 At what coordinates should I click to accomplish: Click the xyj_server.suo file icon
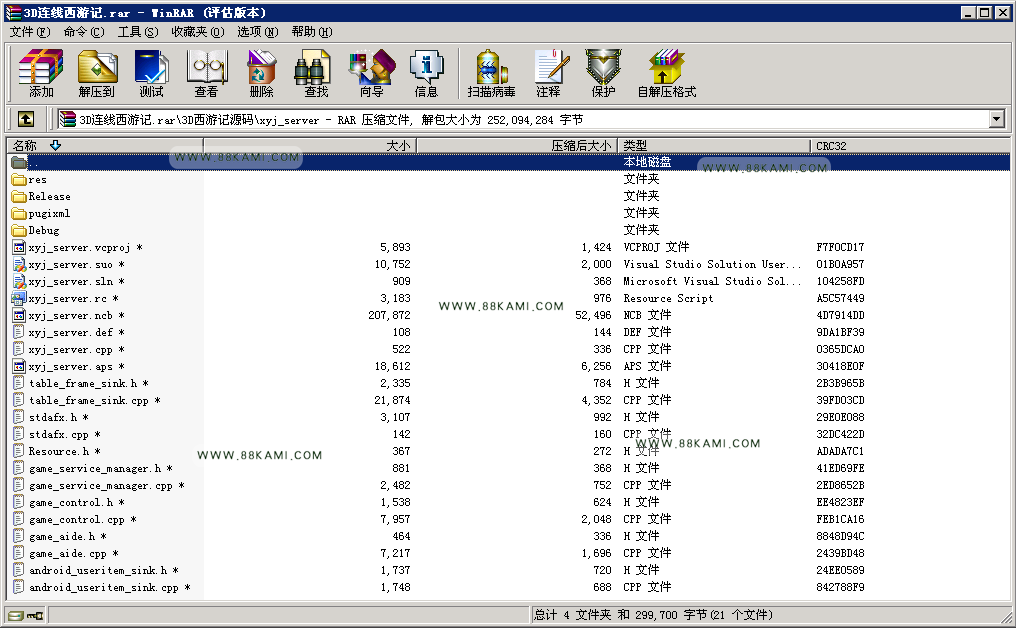coord(19,264)
